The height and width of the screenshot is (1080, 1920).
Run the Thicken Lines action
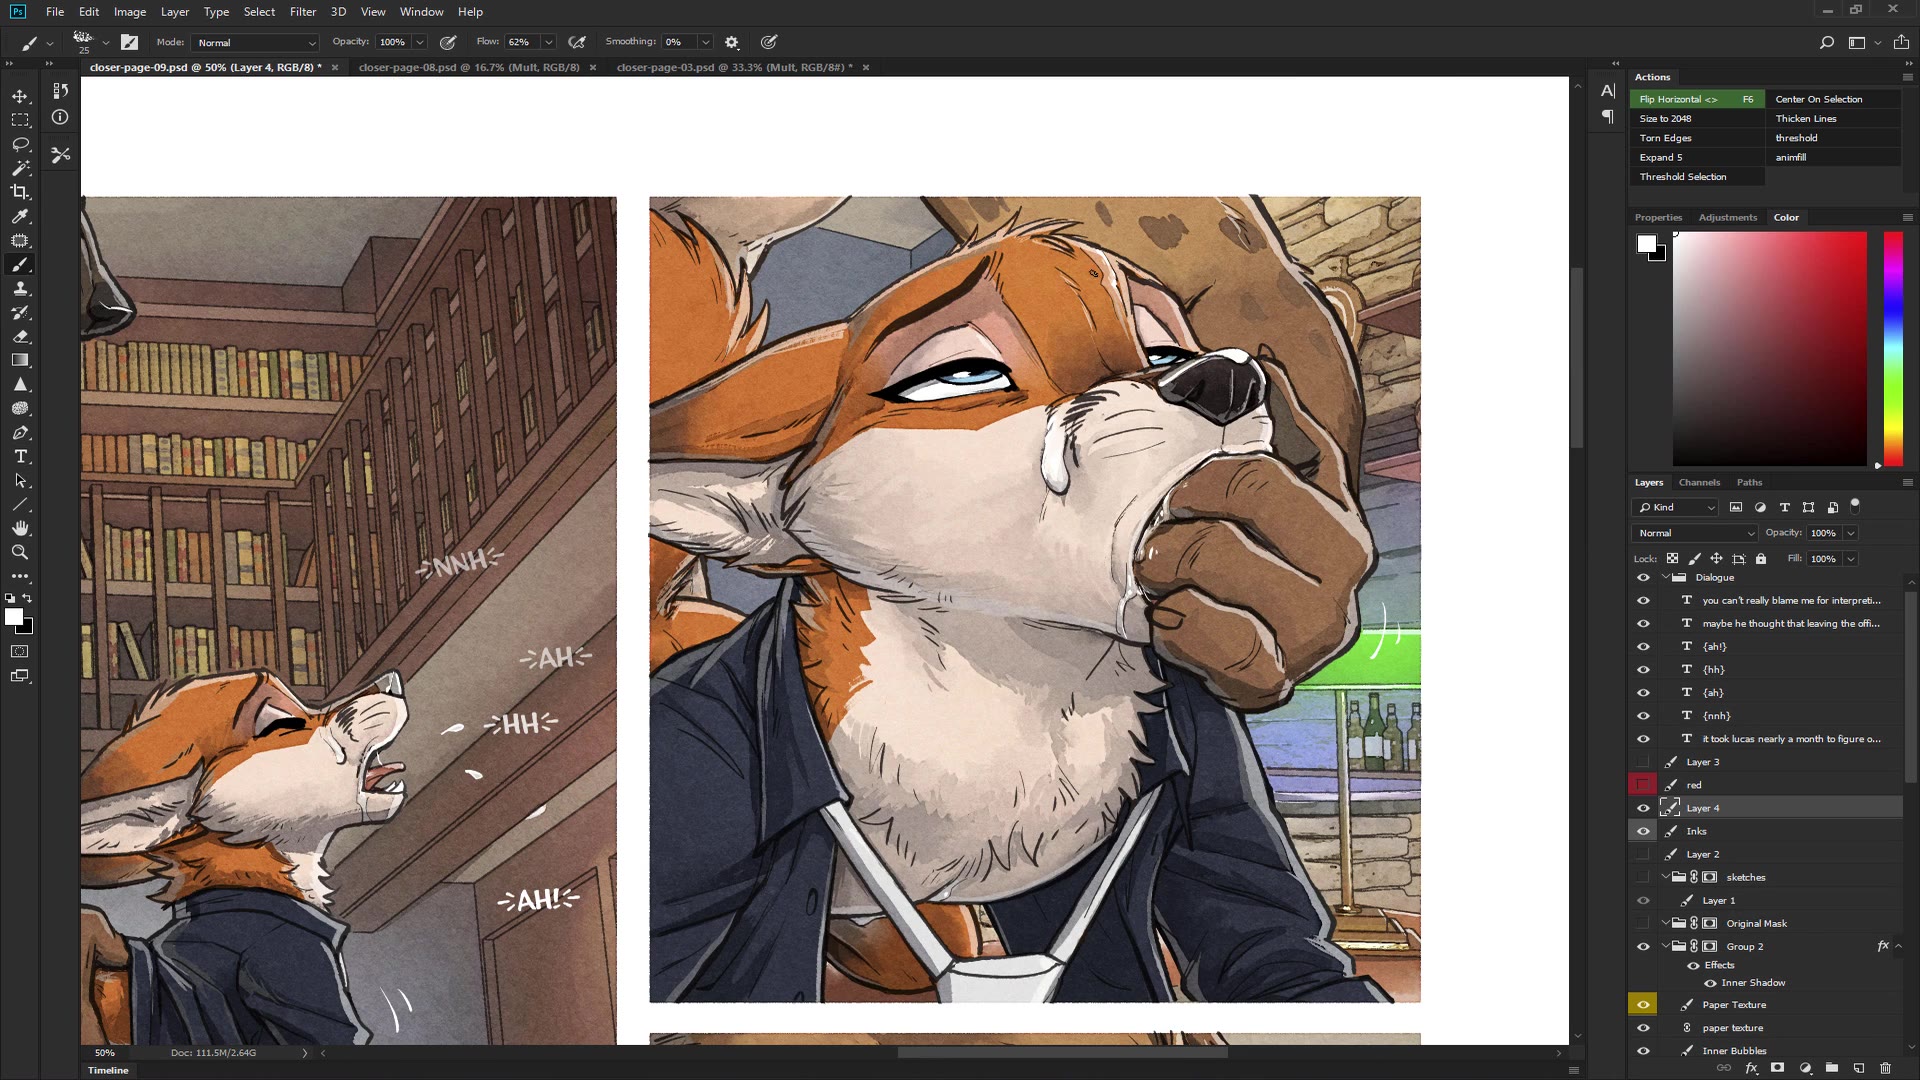click(x=1833, y=118)
